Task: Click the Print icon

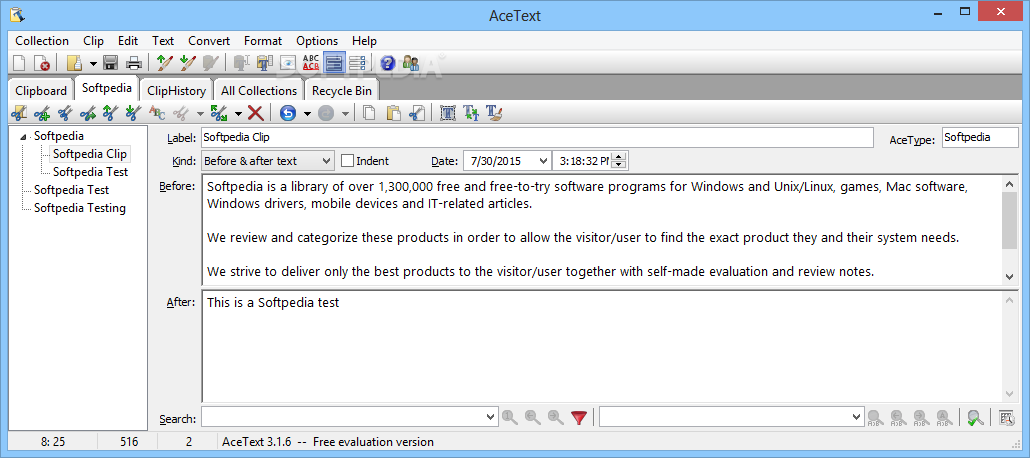Action: 134,63
